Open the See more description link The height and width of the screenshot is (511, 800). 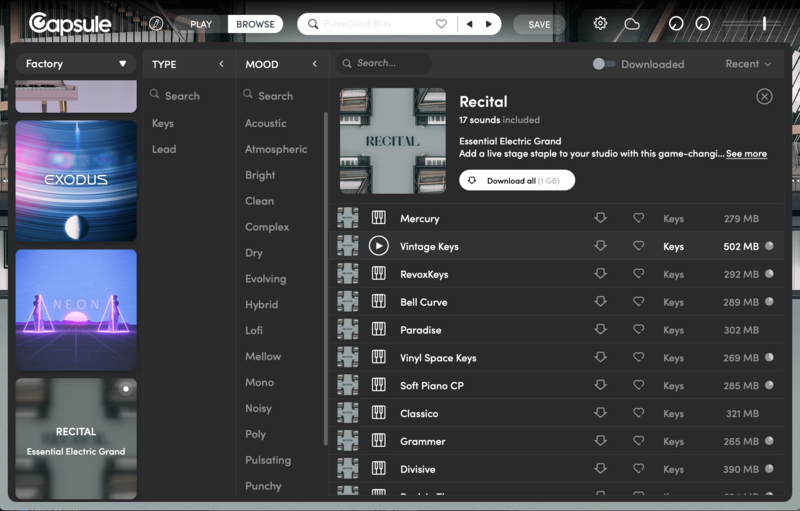746,154
